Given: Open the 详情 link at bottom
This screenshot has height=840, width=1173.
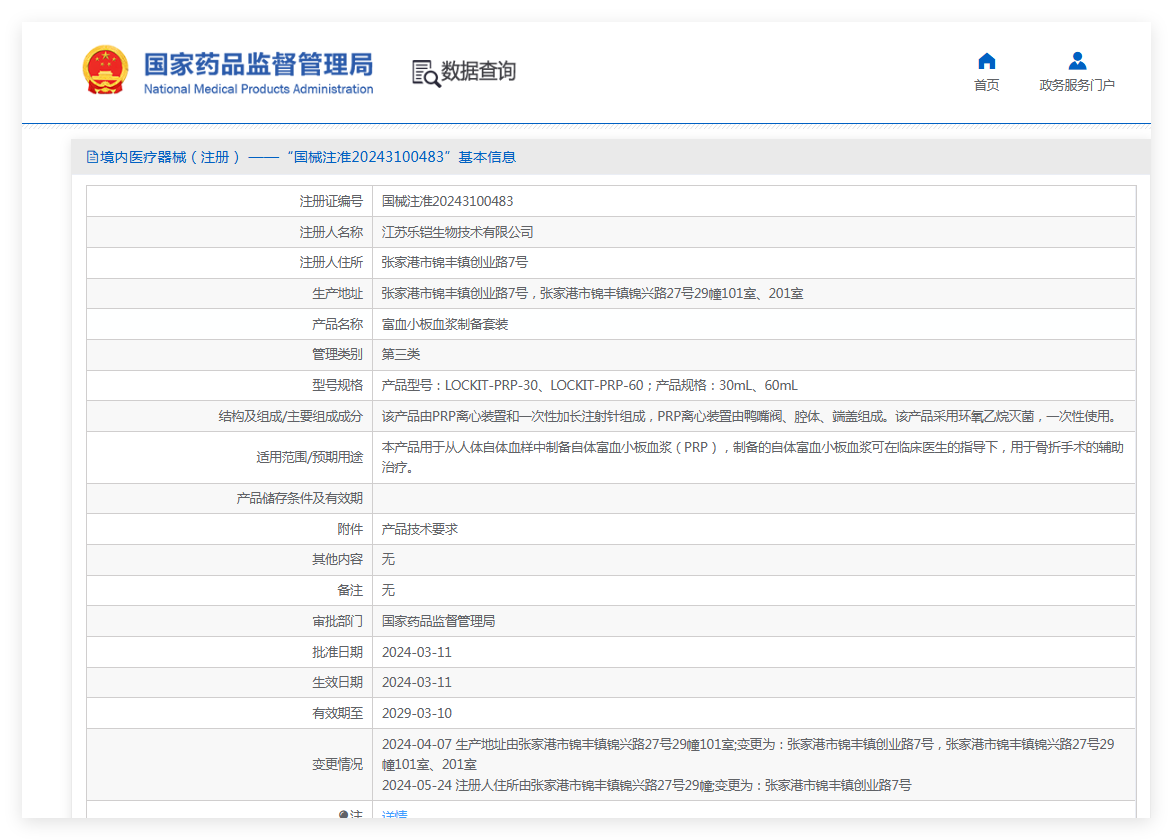Looking at the screenshot, I should [x=394, y=814].
